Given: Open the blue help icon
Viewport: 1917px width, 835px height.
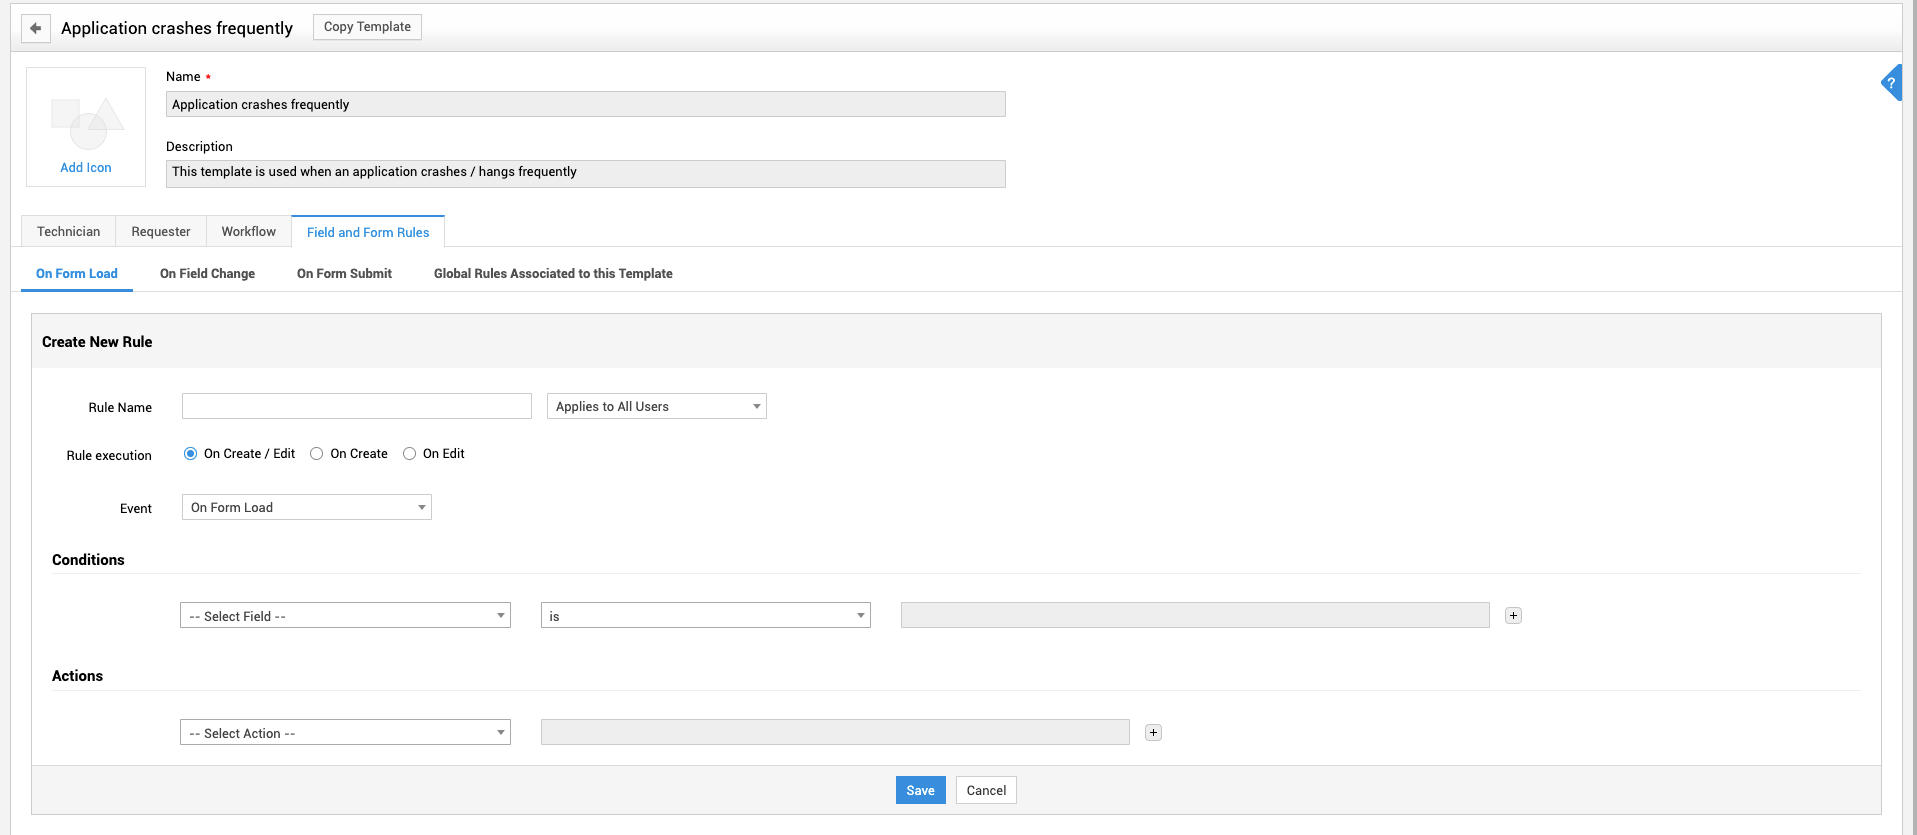Looking at the screenshot, I should point(1891,83).
